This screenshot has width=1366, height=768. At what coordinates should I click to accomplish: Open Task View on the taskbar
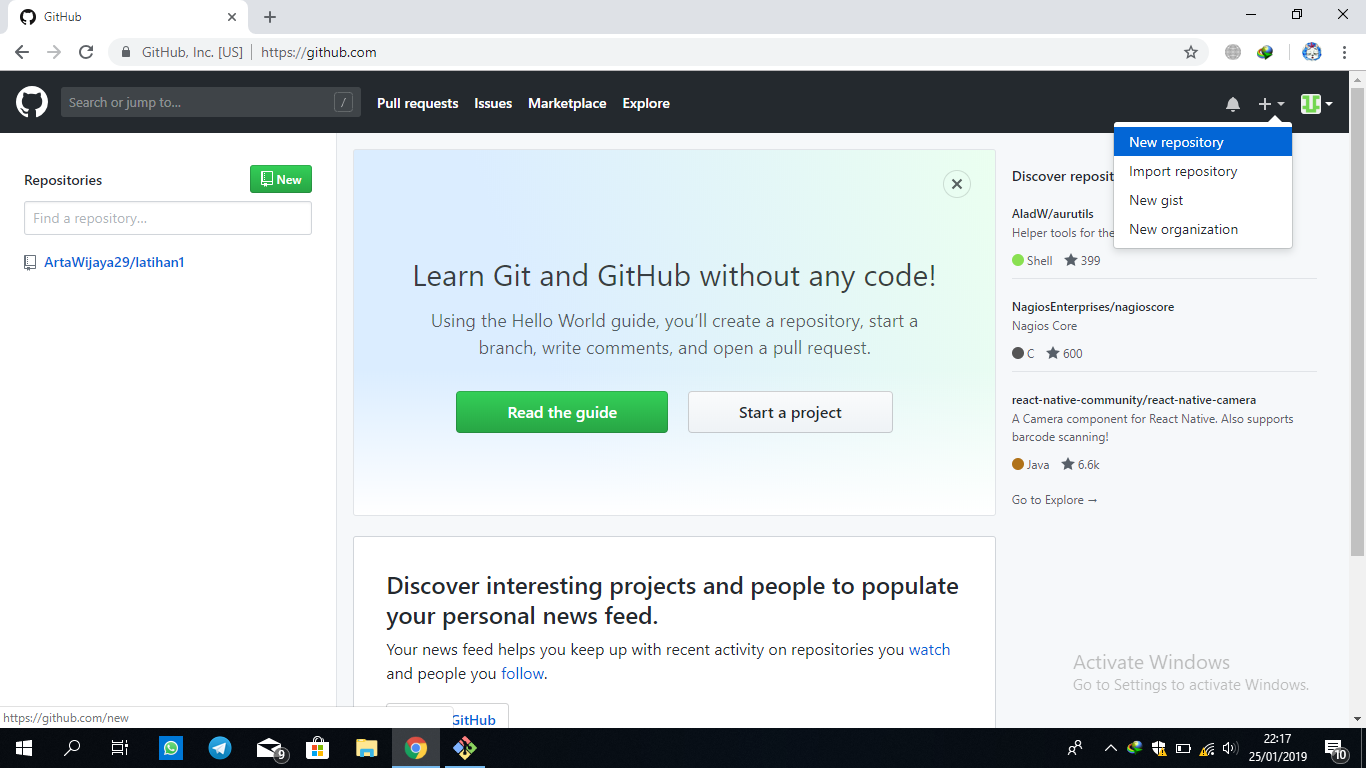120,748
